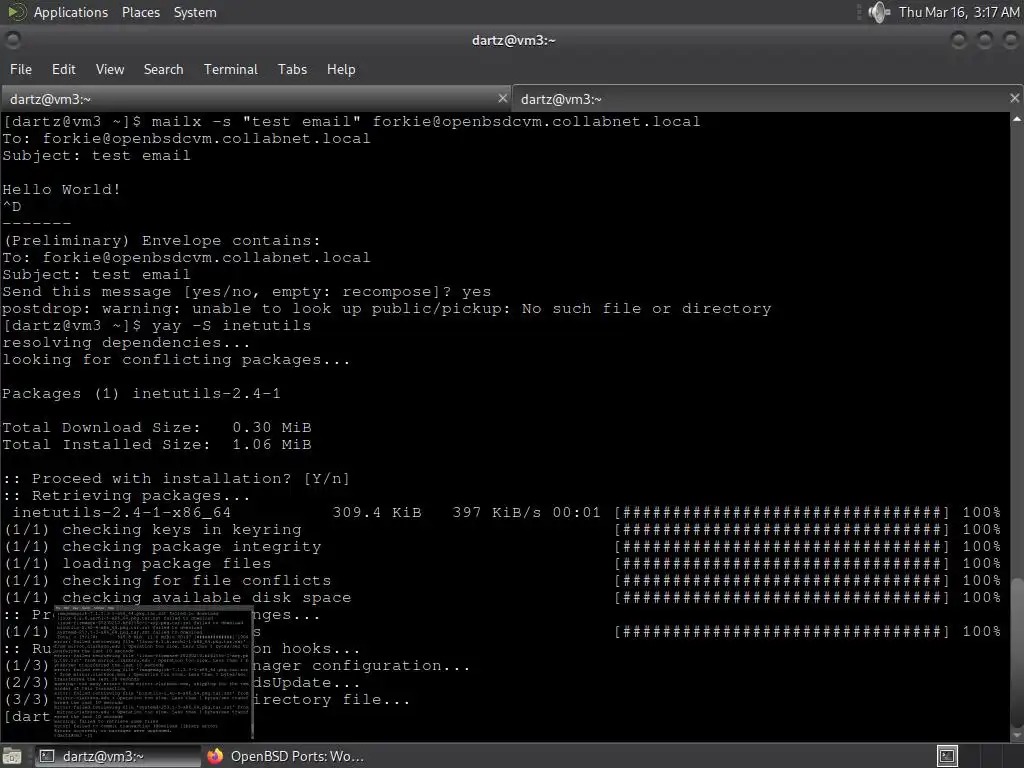Click the workspace switcher icon
This screenshot has width=1024, height=768.
click(x=947, y=756)
